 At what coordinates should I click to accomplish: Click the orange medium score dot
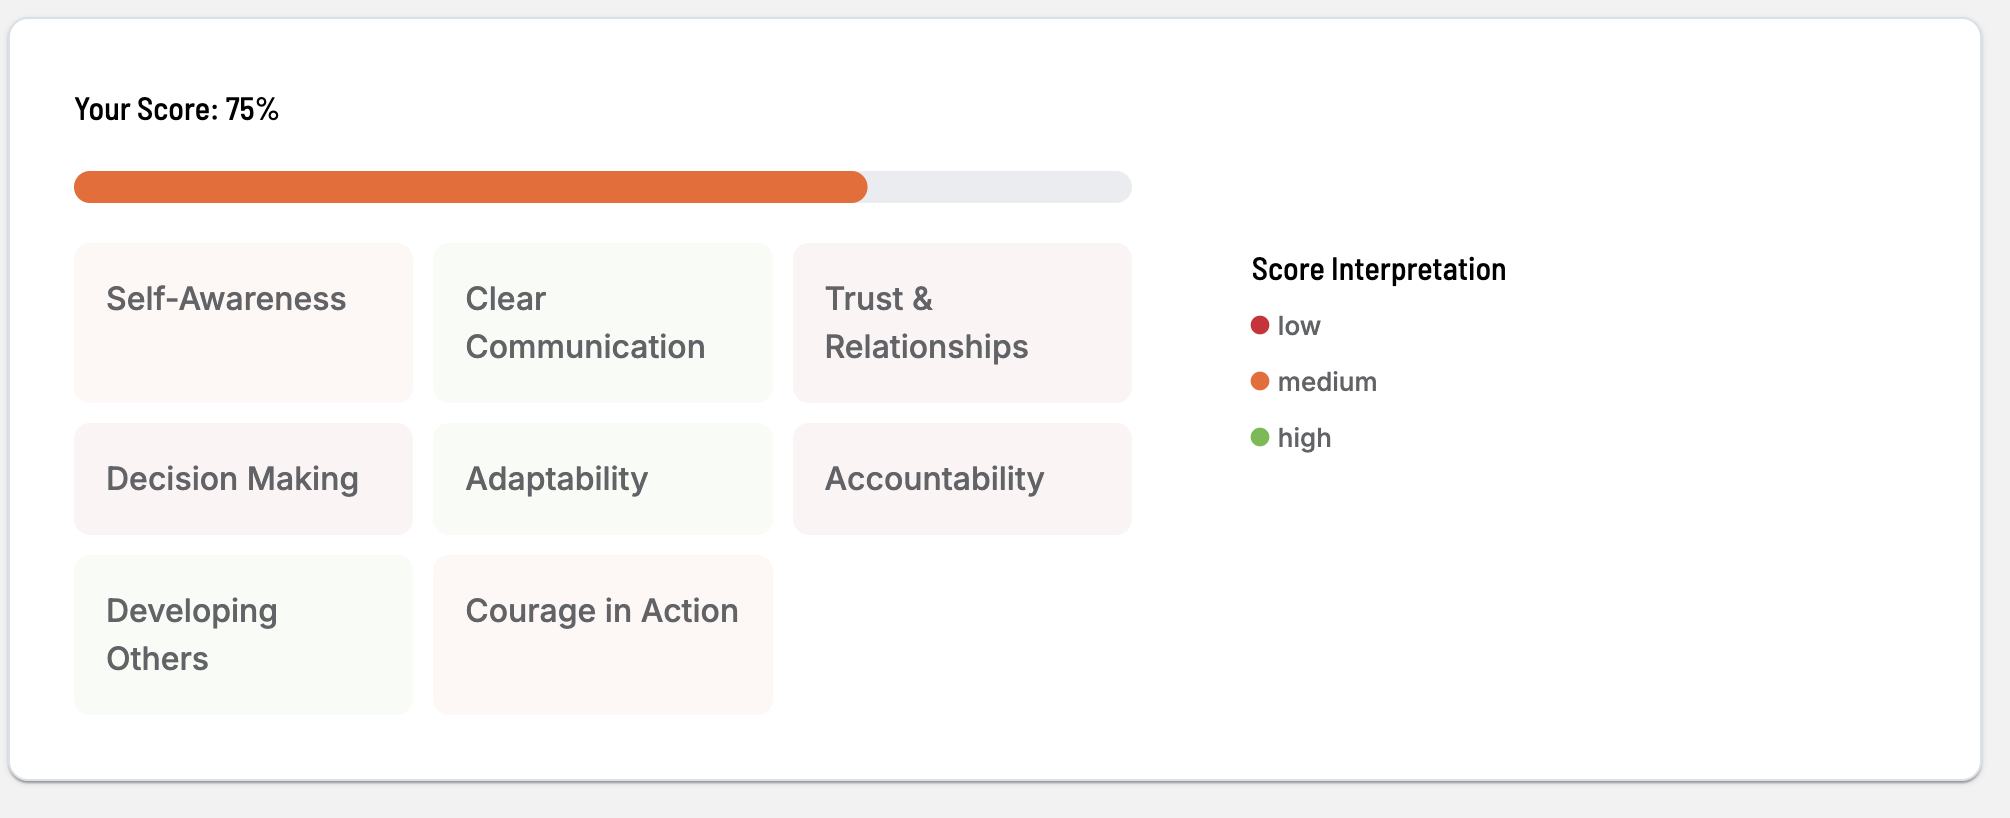point(1260,381)
